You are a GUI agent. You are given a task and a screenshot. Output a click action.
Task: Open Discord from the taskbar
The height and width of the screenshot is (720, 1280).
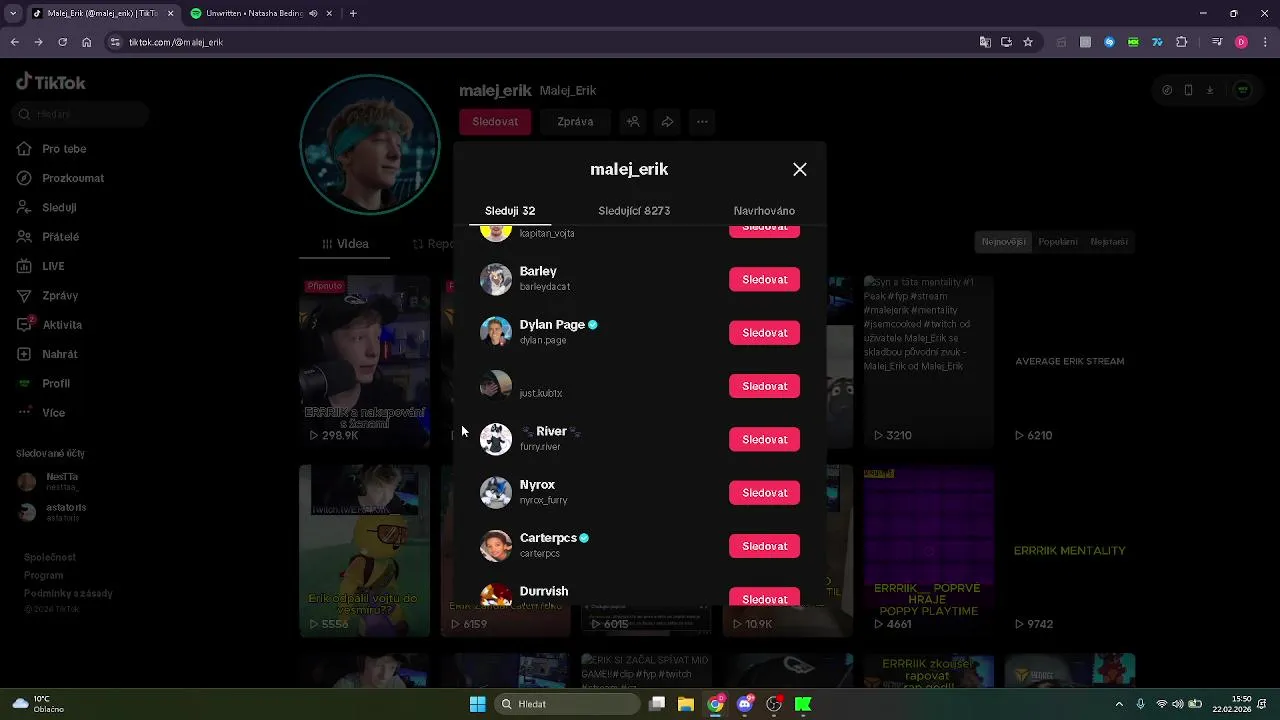pos(745,704)
